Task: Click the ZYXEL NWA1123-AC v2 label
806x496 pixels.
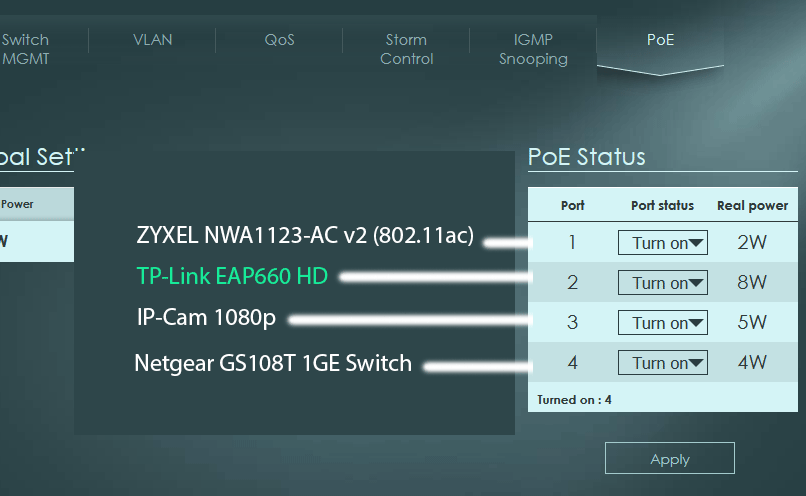Action: [x=305, y=237]
